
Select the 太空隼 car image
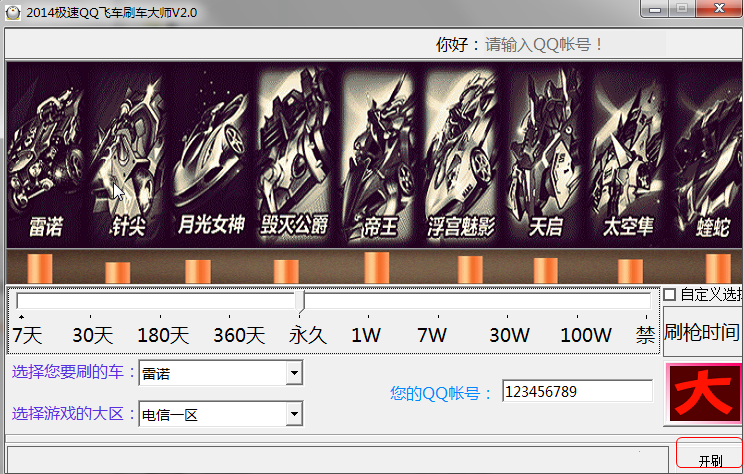tap(628, 155)
